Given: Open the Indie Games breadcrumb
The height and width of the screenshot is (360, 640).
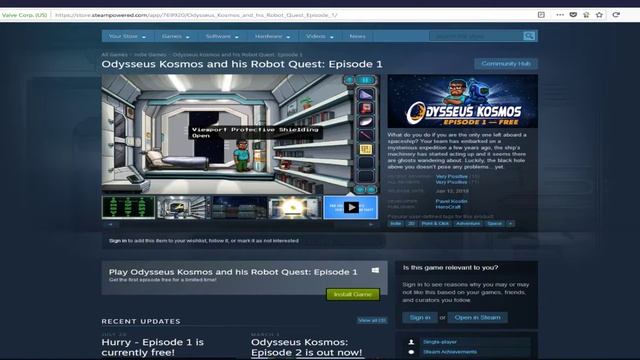Looking at the screenshot, I should [150, 54].
